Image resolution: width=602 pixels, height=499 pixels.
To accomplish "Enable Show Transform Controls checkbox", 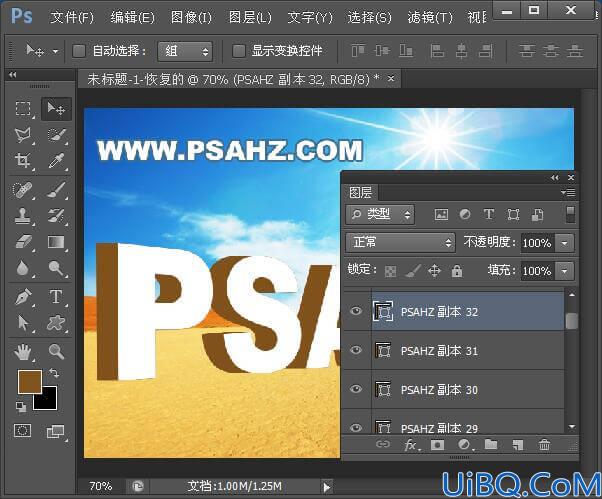I will pos(238,51).
